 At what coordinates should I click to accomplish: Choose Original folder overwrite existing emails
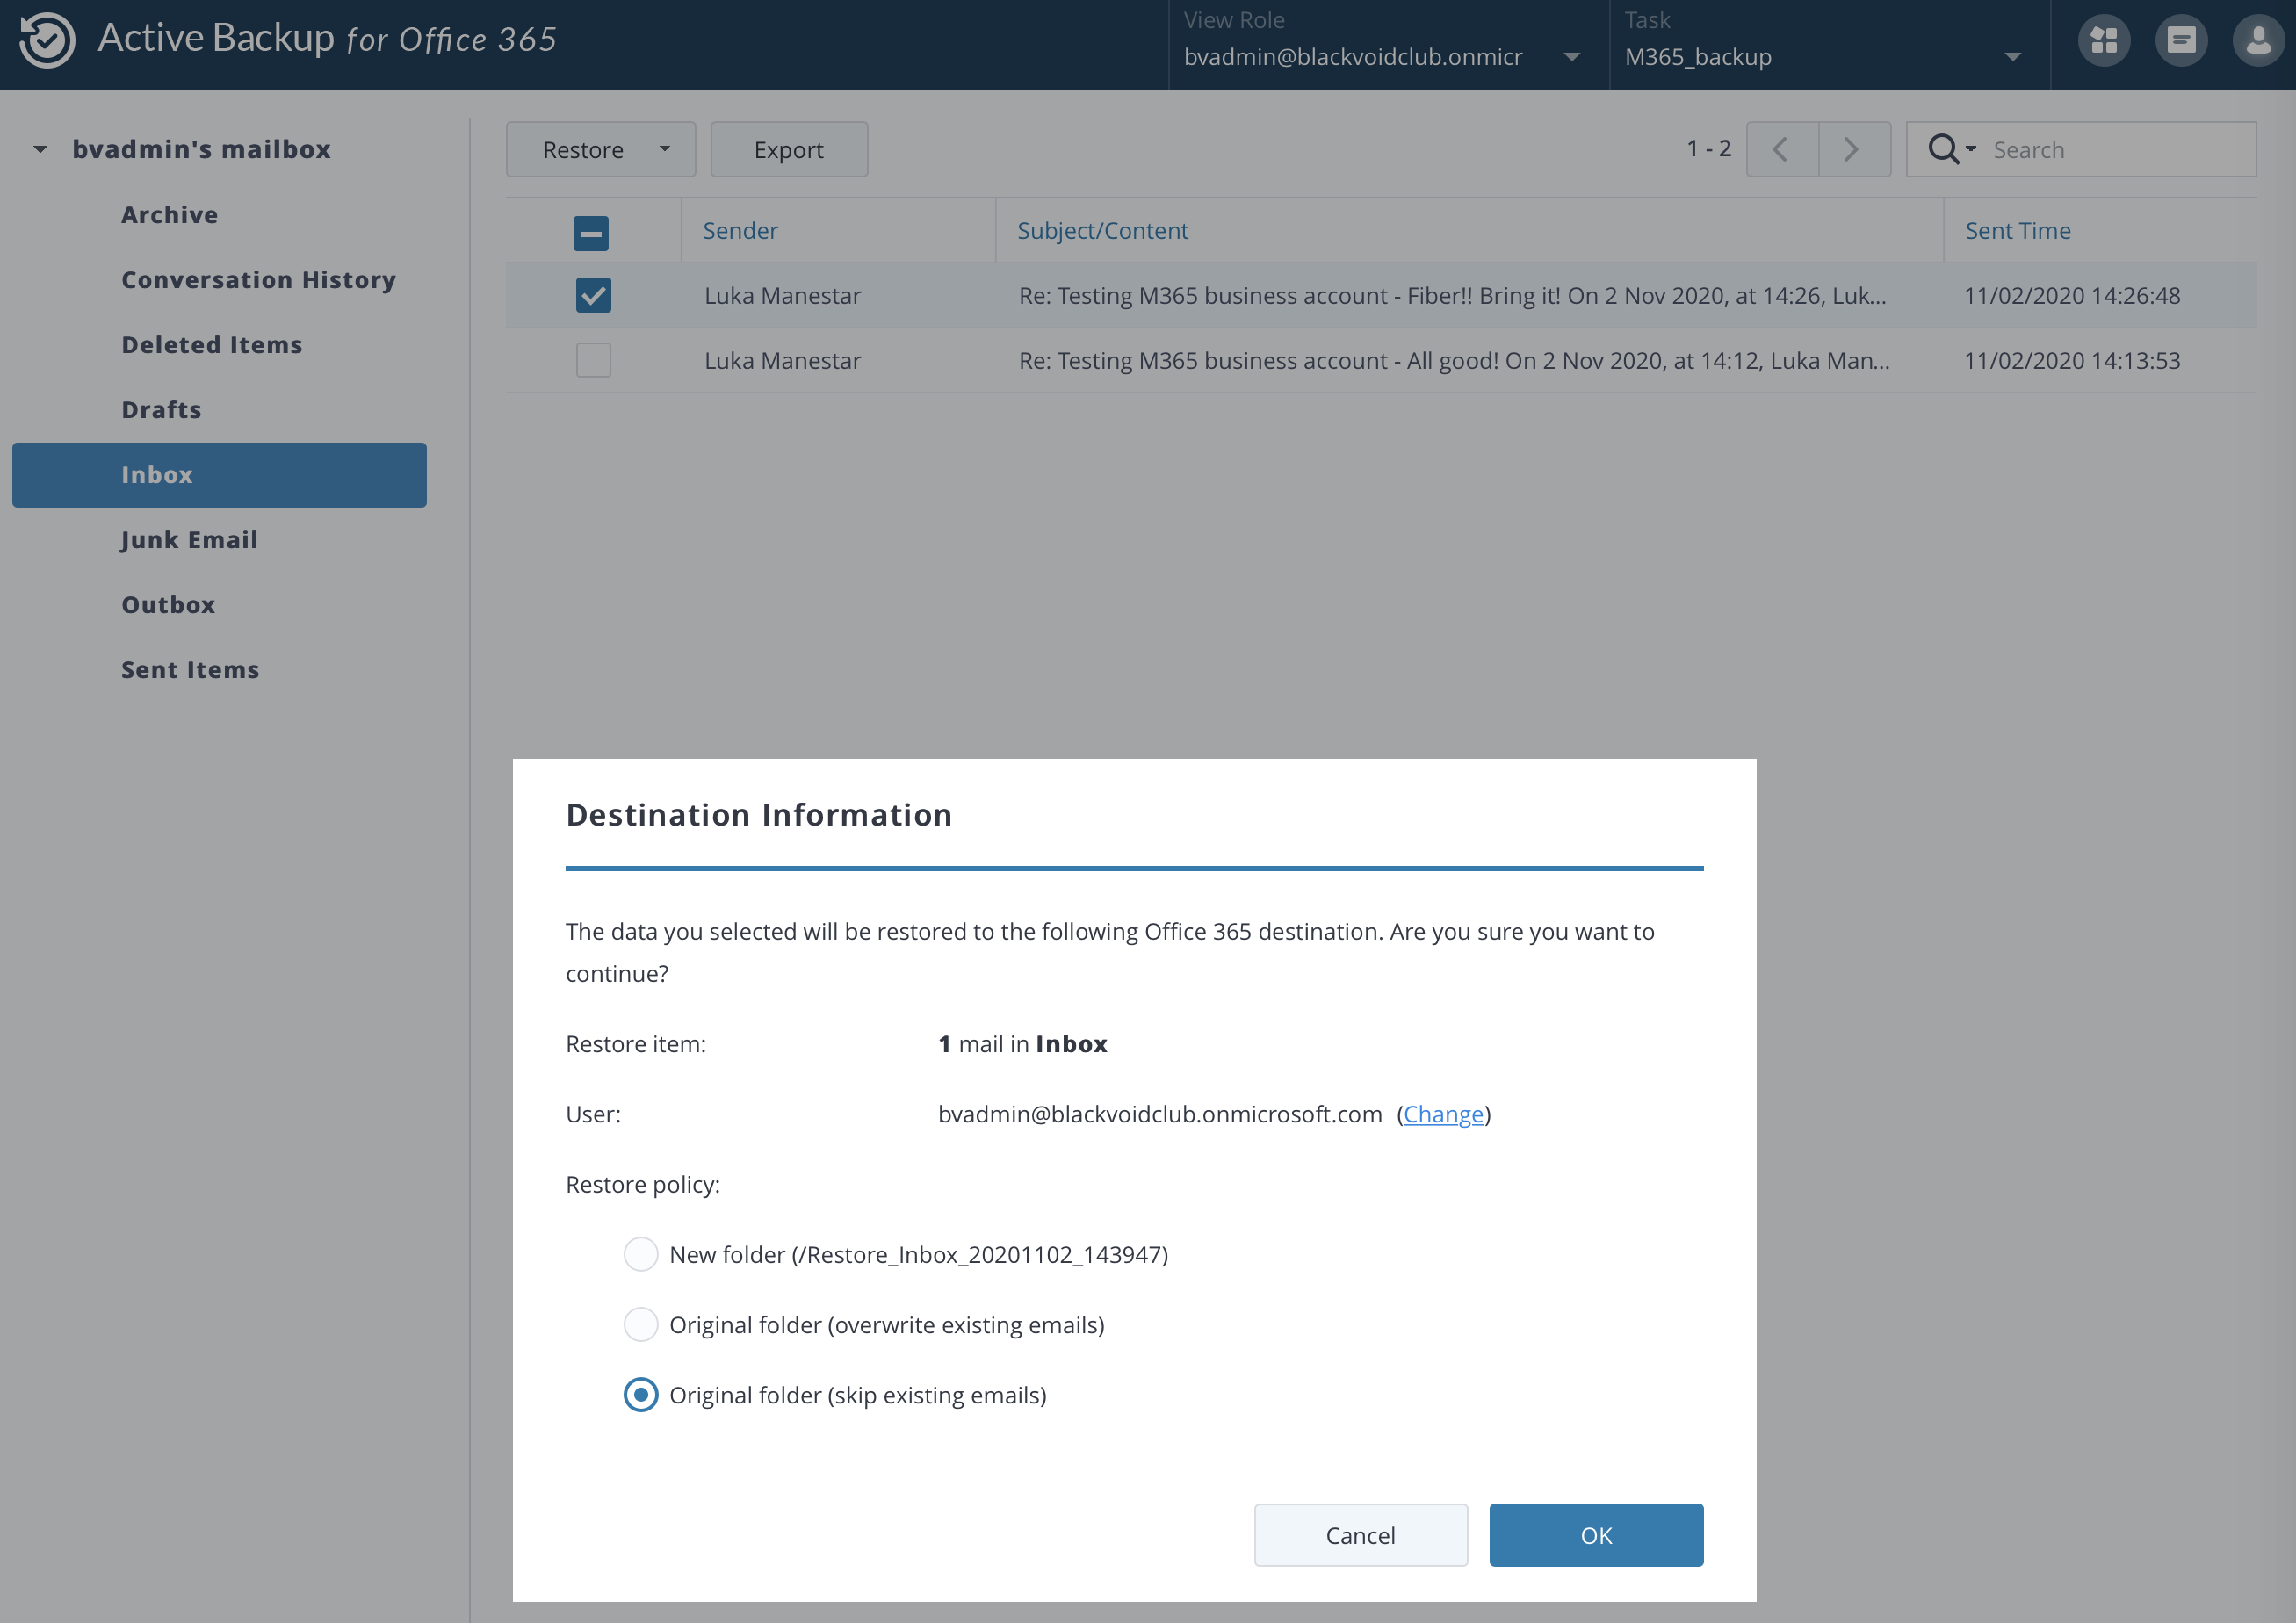[641, 1324]
